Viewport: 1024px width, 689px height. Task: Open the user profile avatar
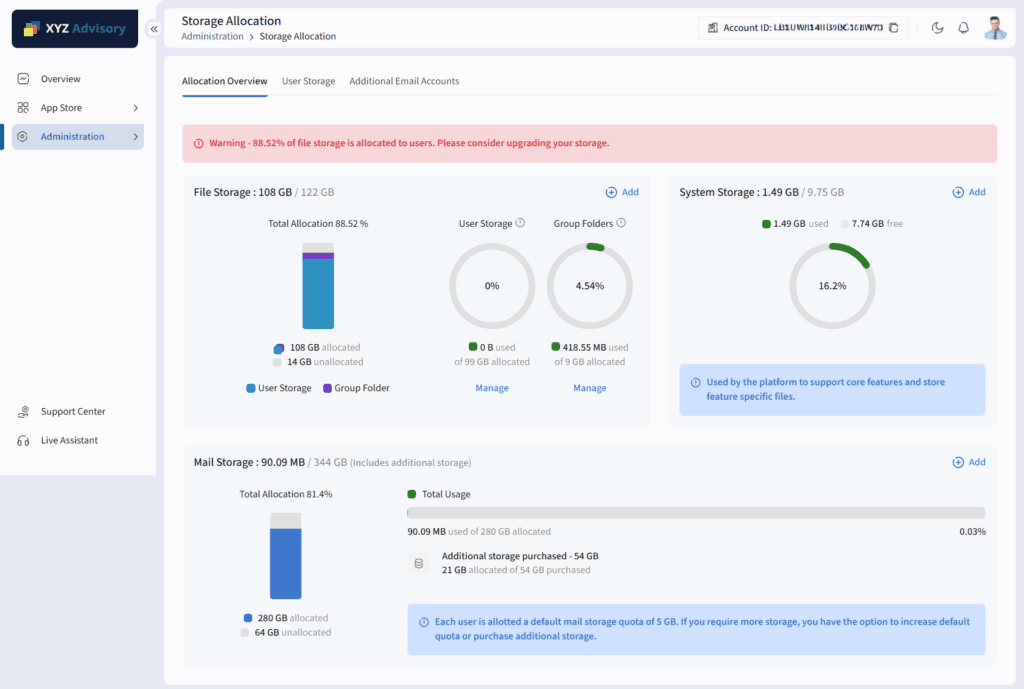pos(994,28)
